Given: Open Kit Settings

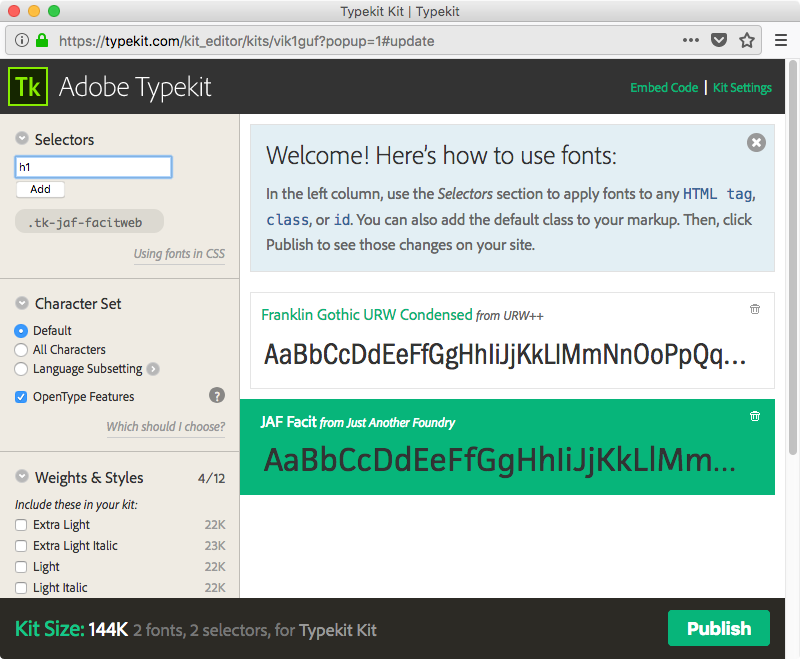Looking at the screenshot, I should tap(742, 88).
